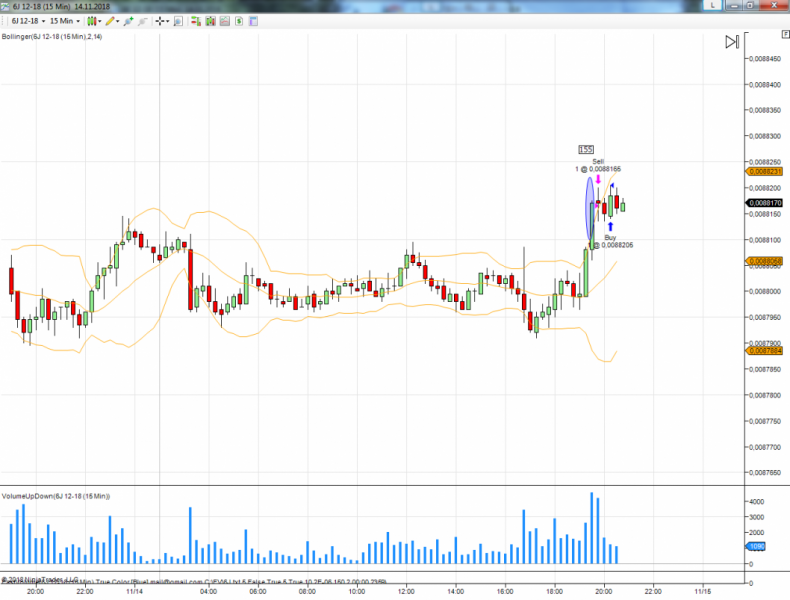Click the window title 6J 12-18 (15 Min)
This screenshot has width=790, height=600.
[x=41, y=6]
